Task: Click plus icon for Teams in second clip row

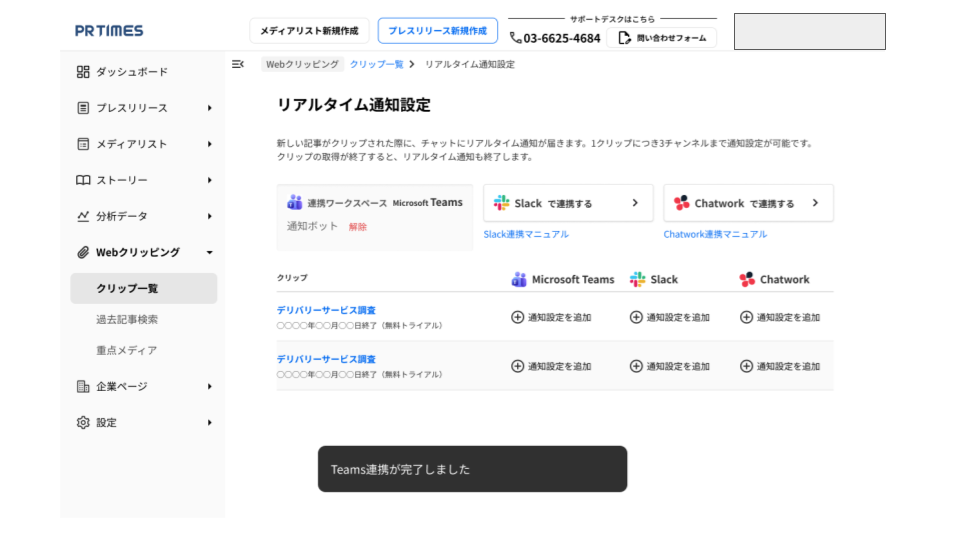Action: coord(517,366)
